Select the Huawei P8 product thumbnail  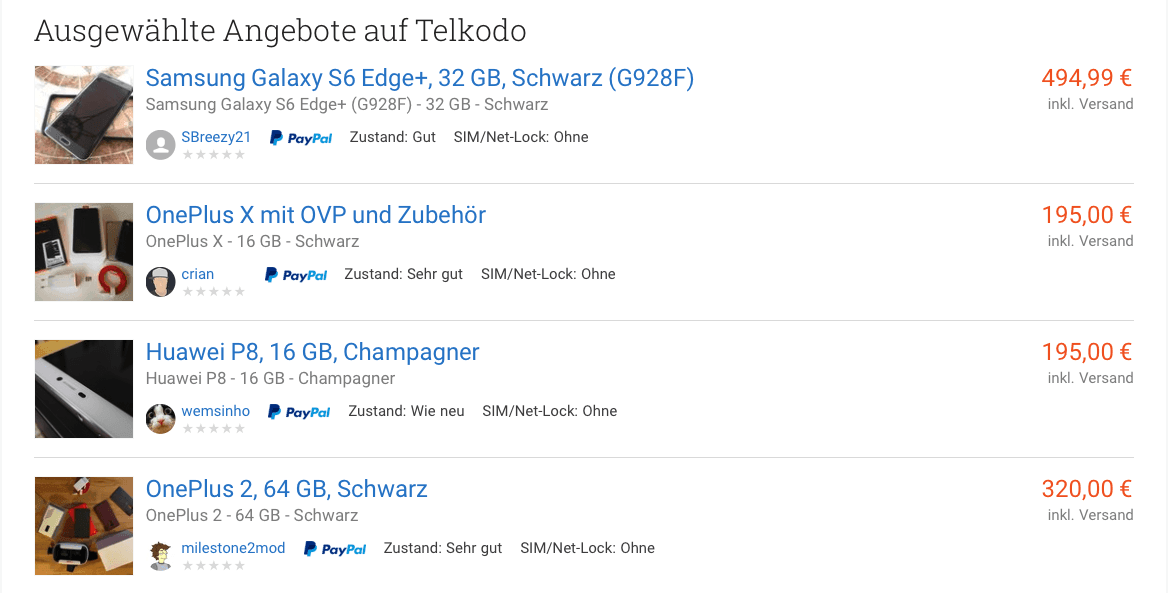click(84, 389)
